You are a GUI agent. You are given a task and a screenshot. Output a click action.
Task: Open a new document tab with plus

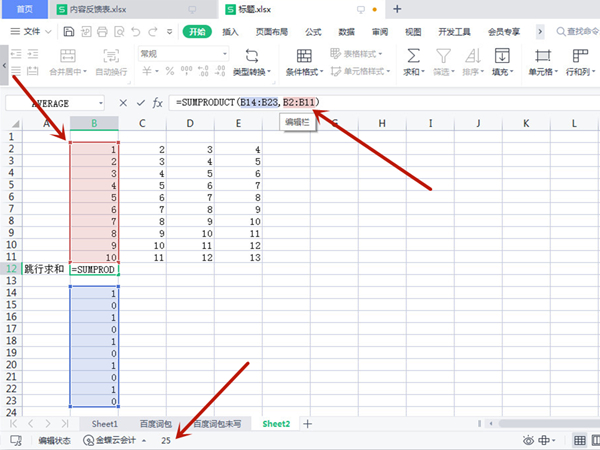click(397, 9)
